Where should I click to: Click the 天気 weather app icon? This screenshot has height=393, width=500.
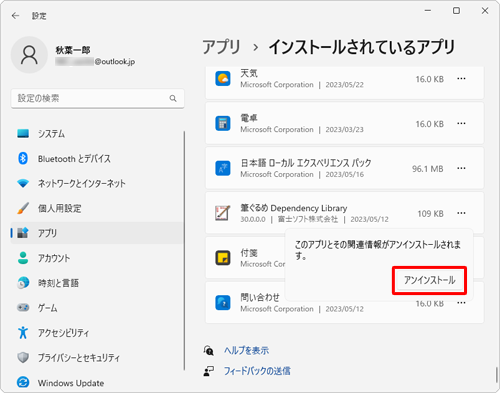(x=223, y=79)
